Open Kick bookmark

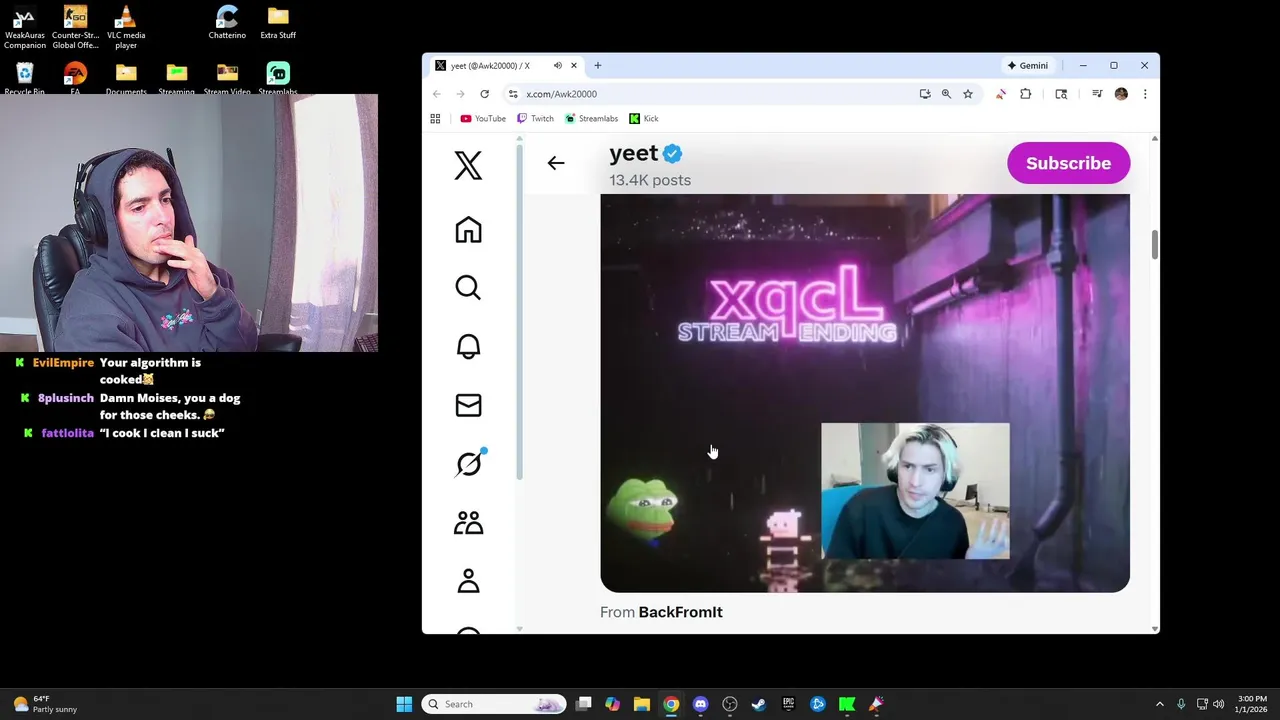pos(644,118)
